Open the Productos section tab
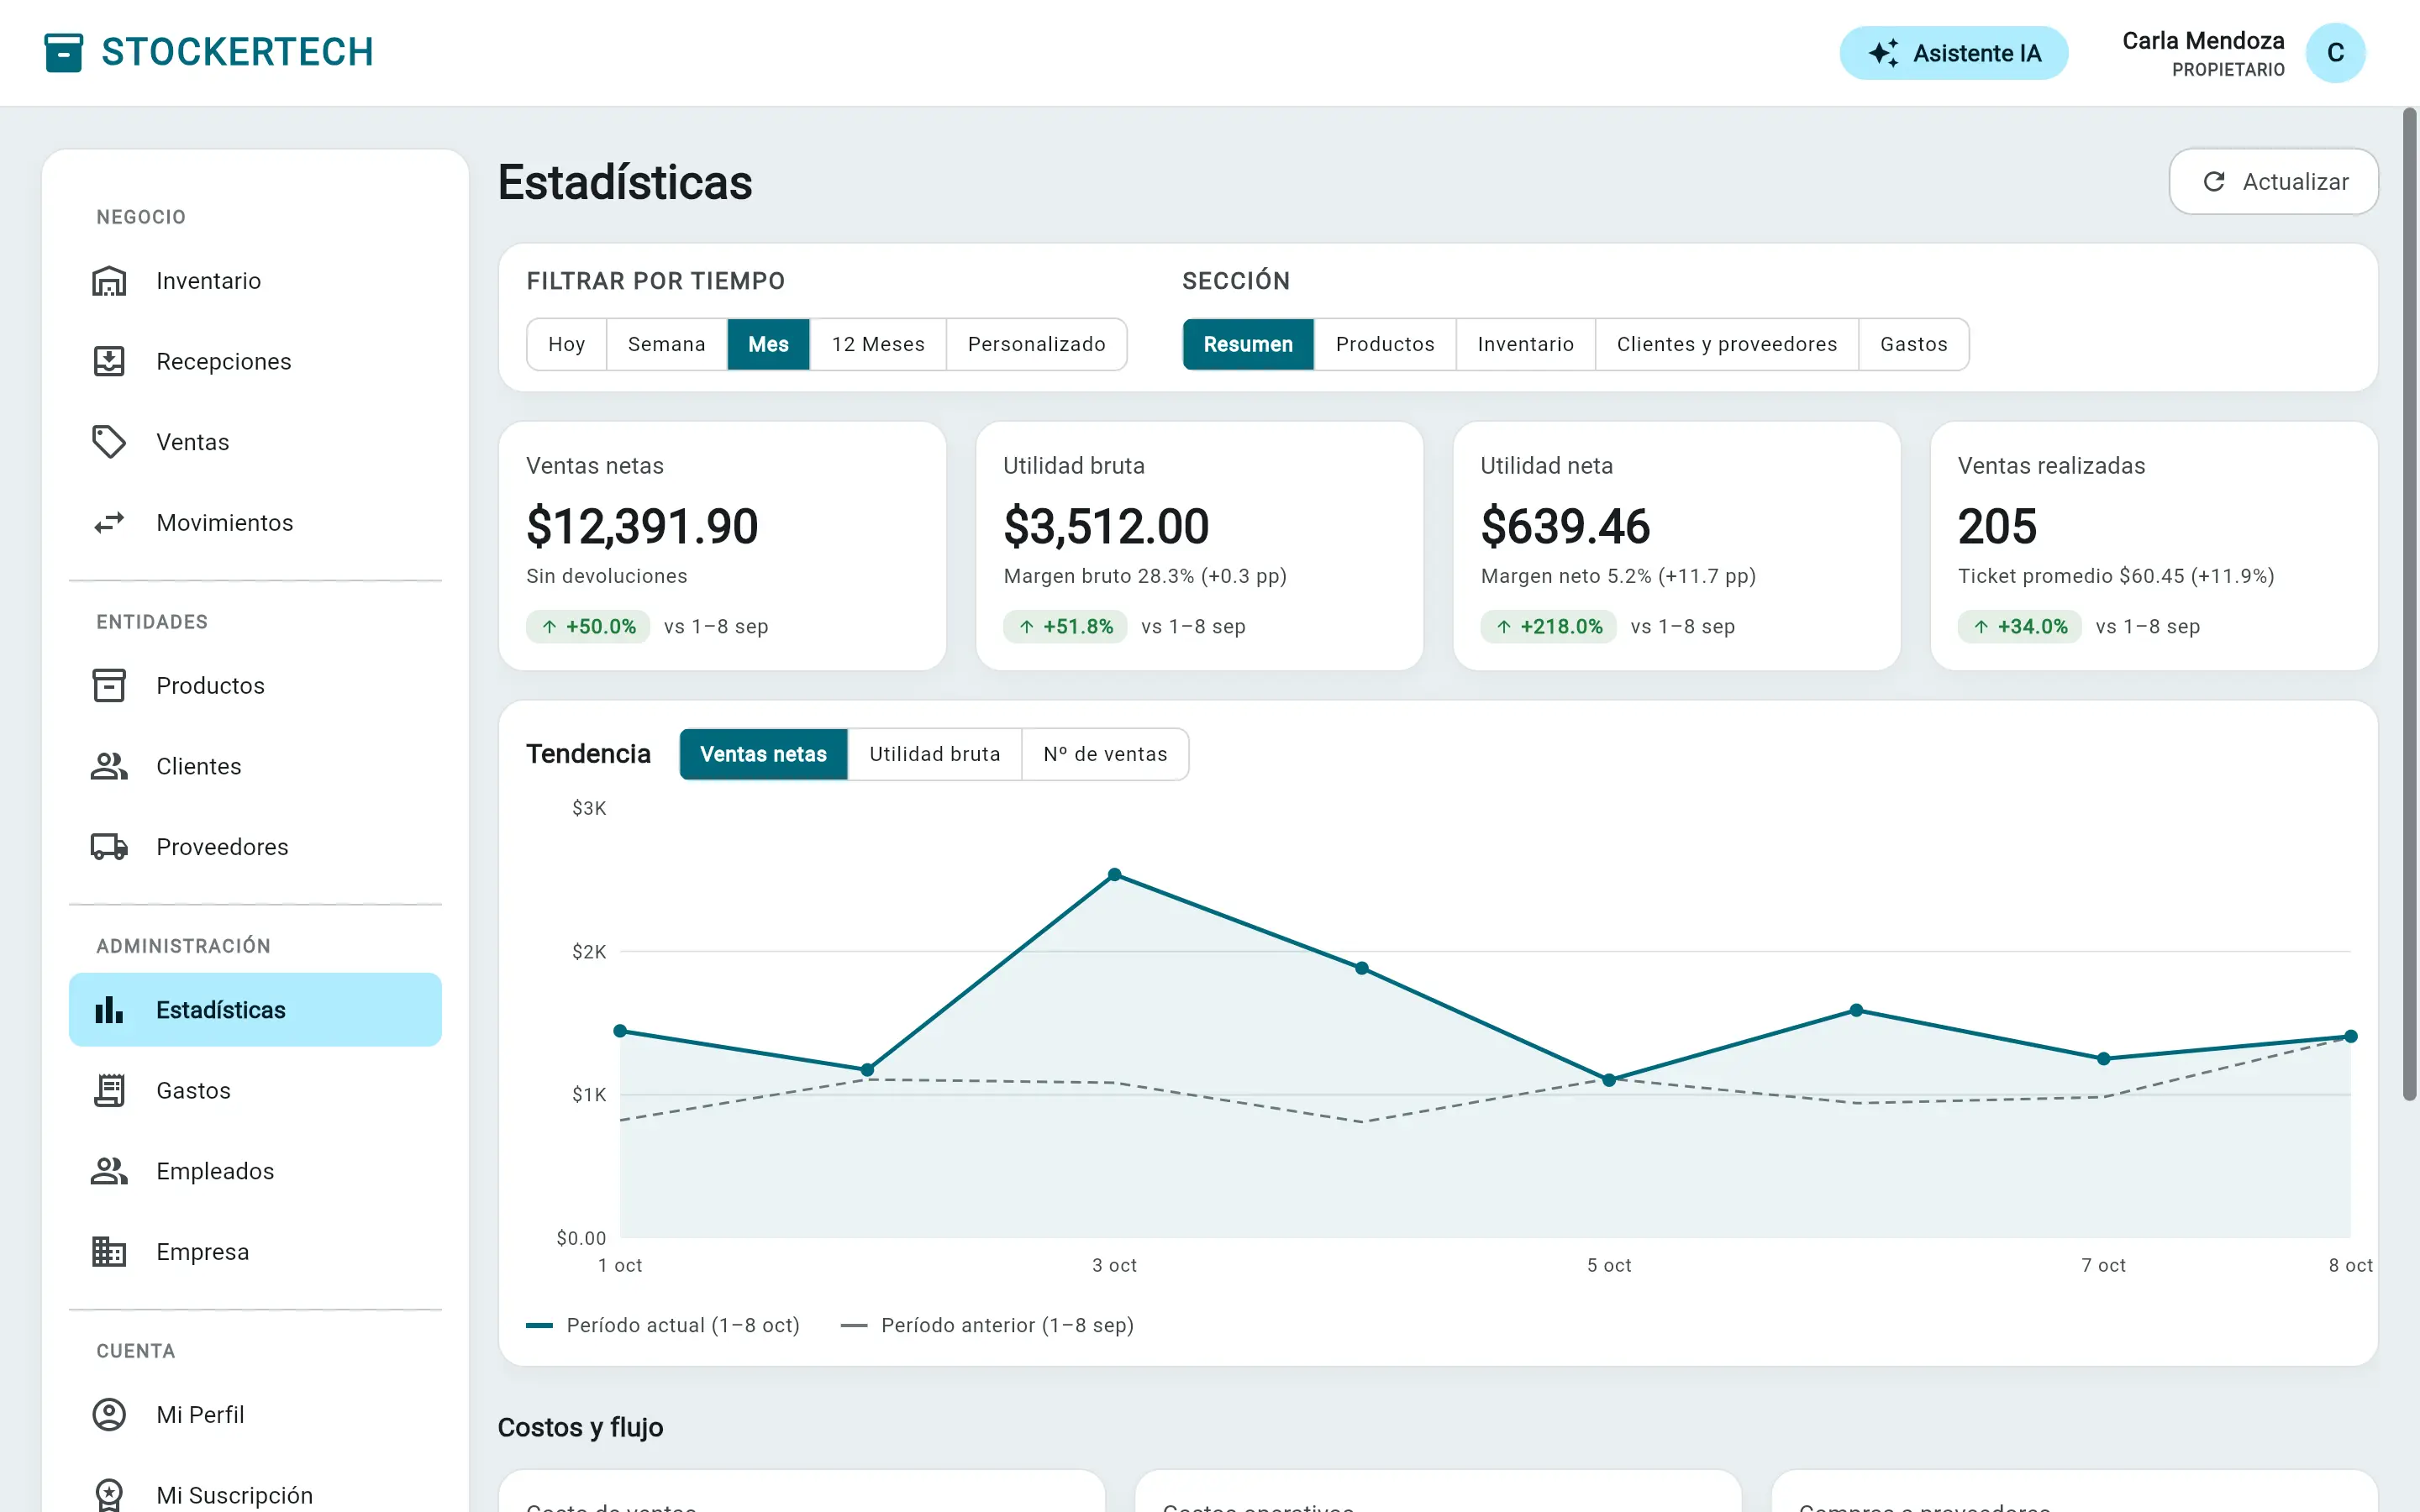2420x1512 pixels. pyautogui.click(x=1385, y=344)
